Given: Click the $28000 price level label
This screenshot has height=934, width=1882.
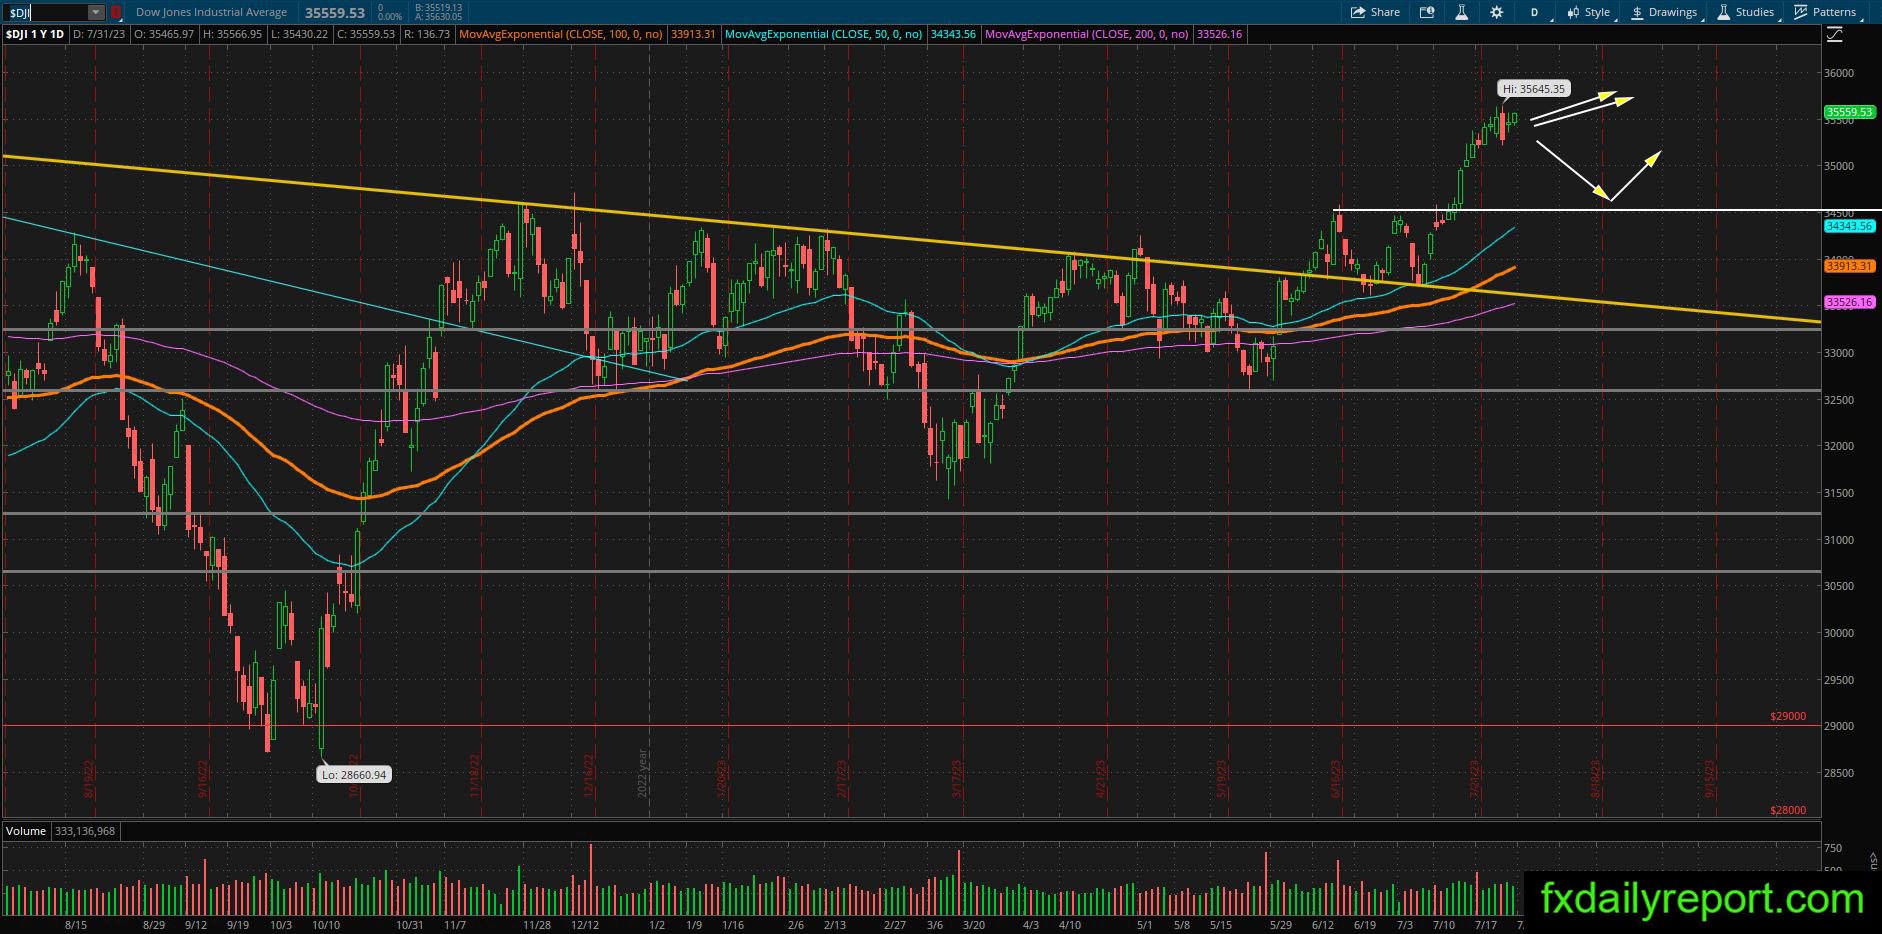Looking at the screenshot, I should click(x=1788, y=810).
